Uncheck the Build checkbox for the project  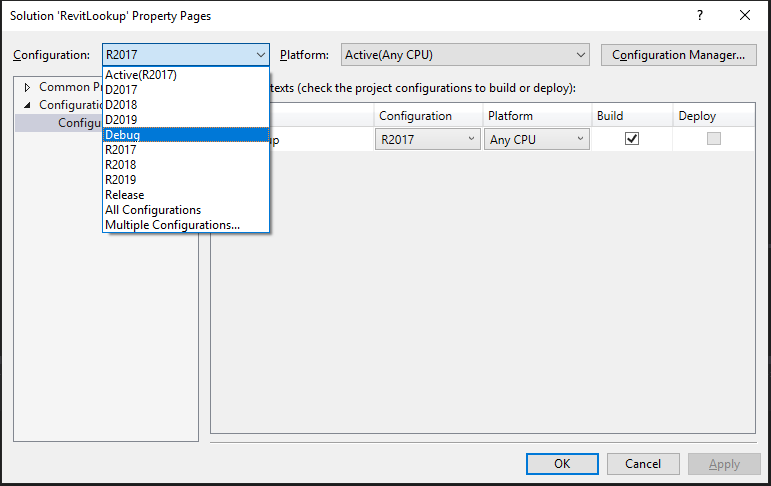tap(632, 139)
